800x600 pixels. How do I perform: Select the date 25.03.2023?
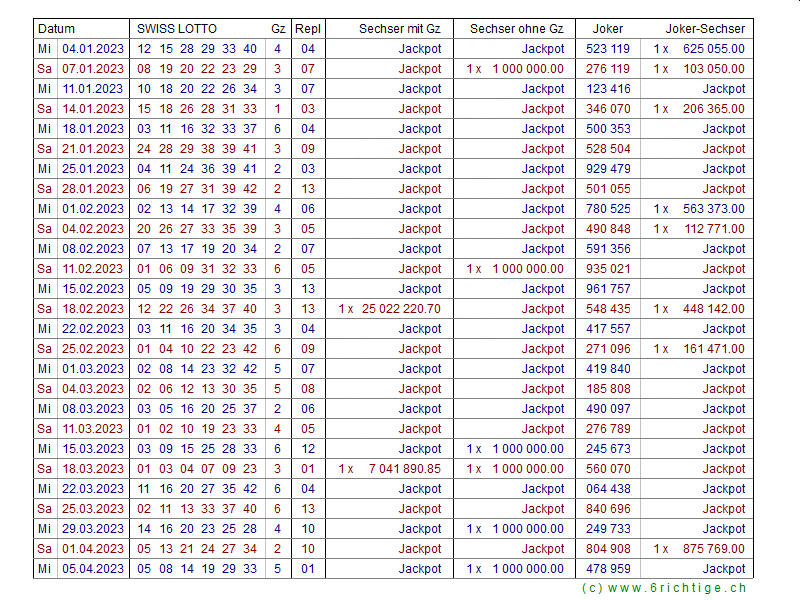tap(93, 509)
